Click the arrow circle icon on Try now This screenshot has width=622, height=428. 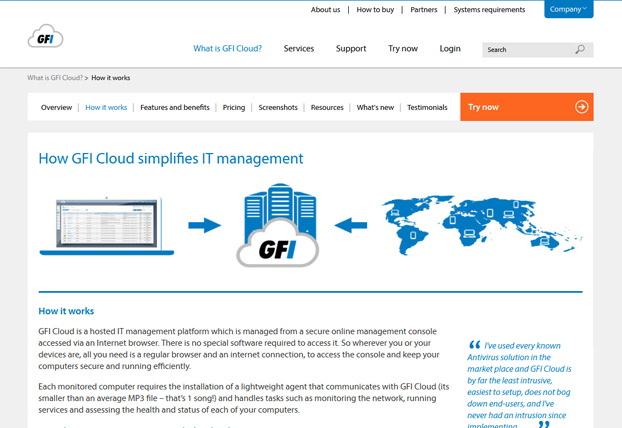pos(582,107)
